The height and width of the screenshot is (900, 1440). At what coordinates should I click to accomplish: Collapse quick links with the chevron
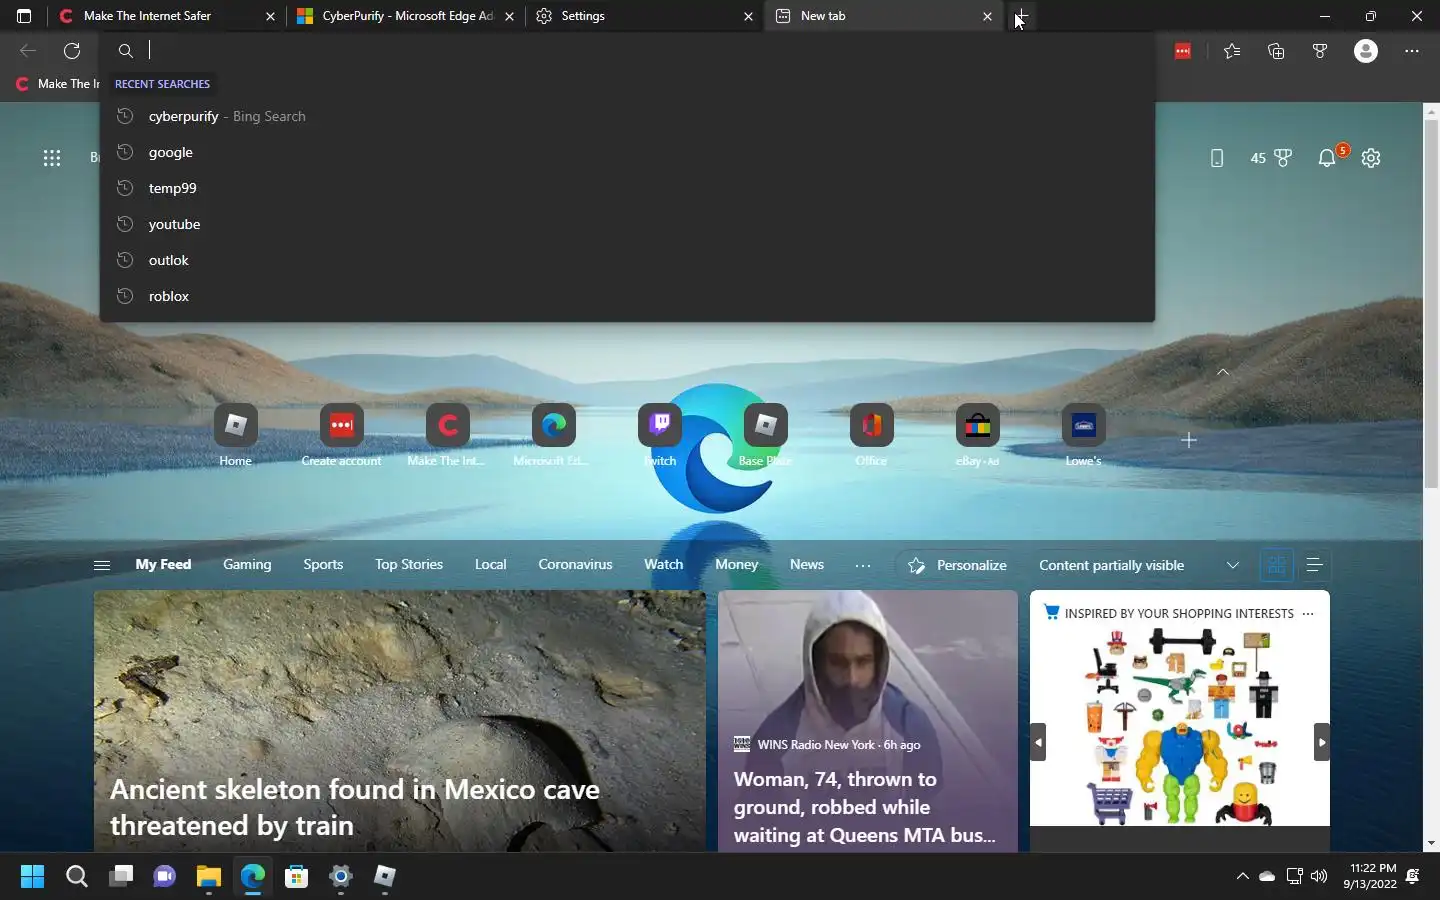point(1223,372)
